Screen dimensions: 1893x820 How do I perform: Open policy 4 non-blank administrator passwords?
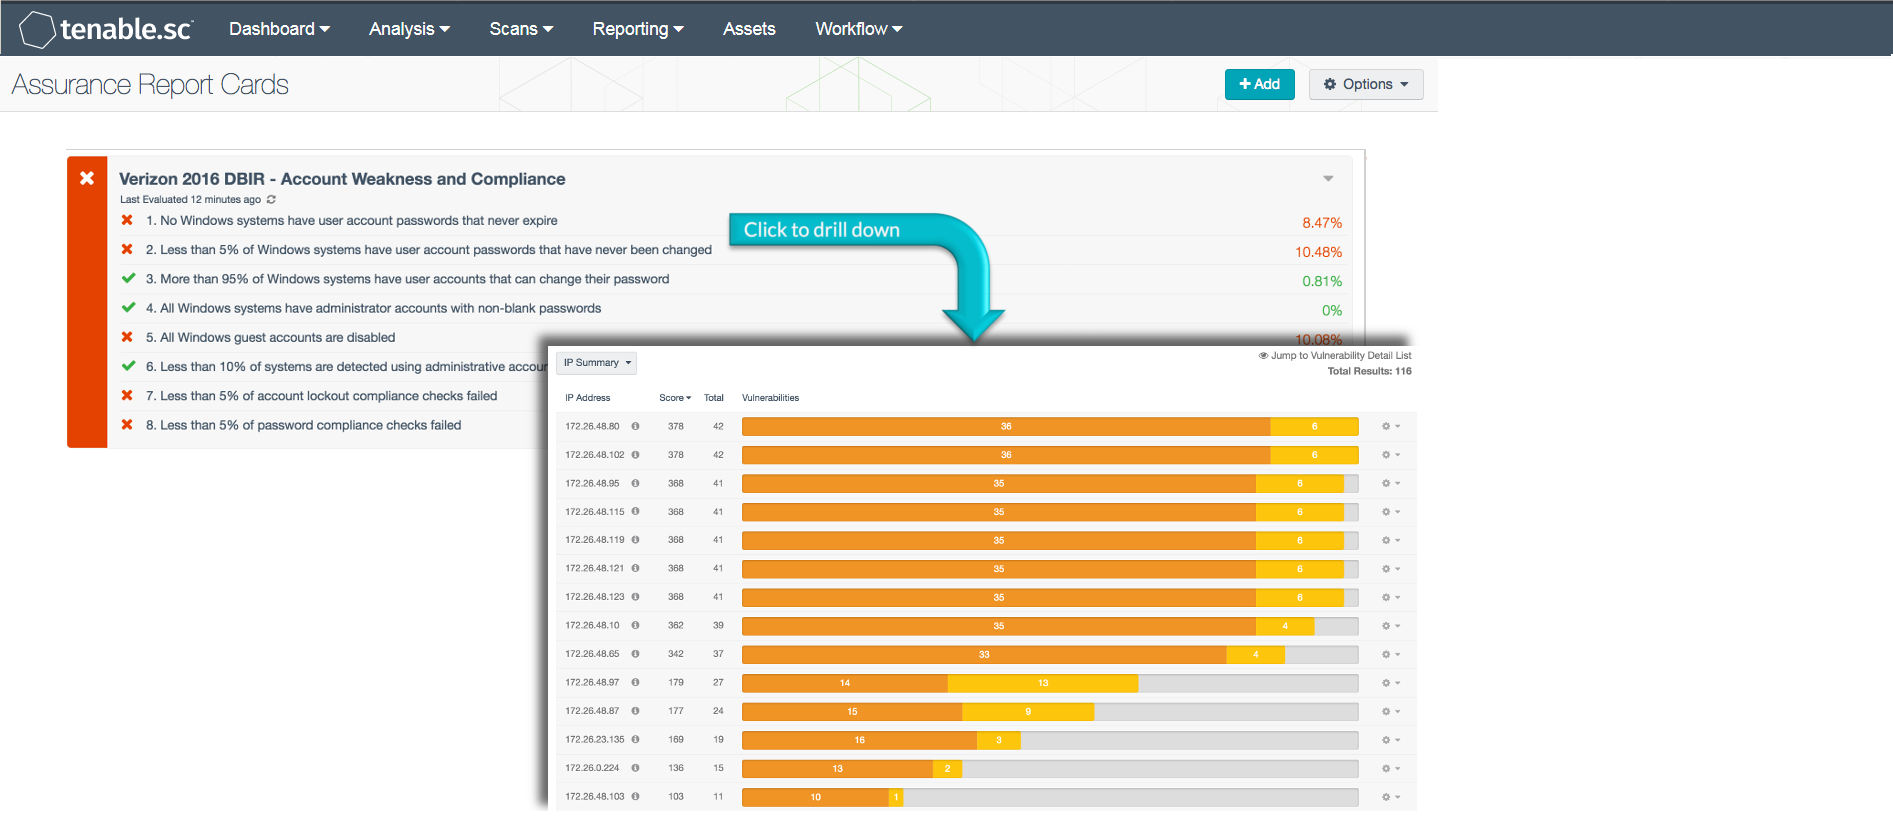coord(374,308)
